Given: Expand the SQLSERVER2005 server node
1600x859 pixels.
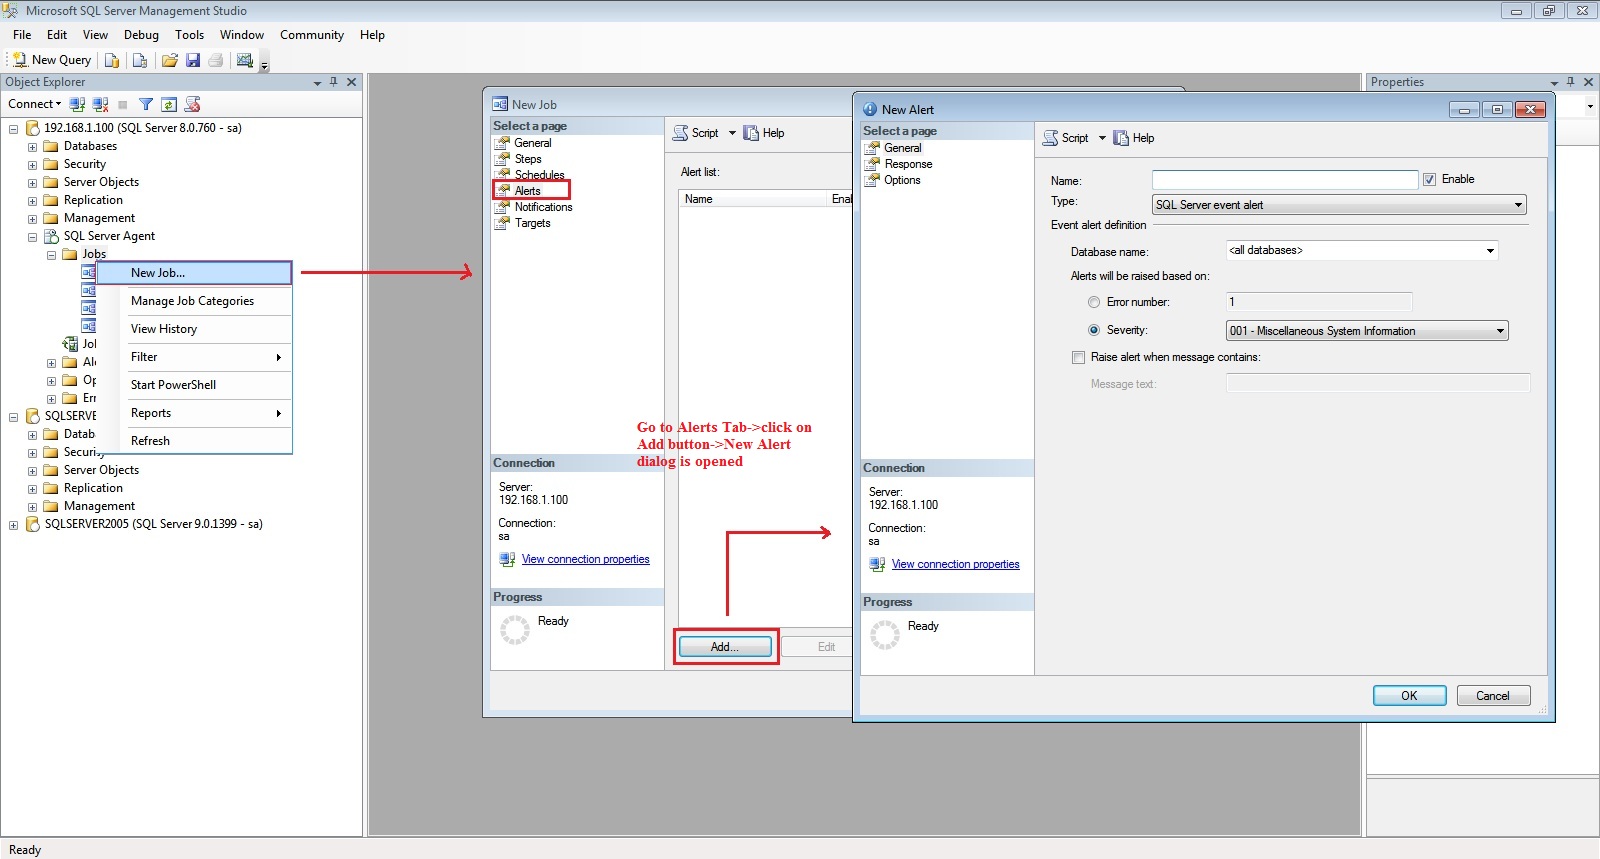Looking at the screenshot, I should [x=13, y=525].
